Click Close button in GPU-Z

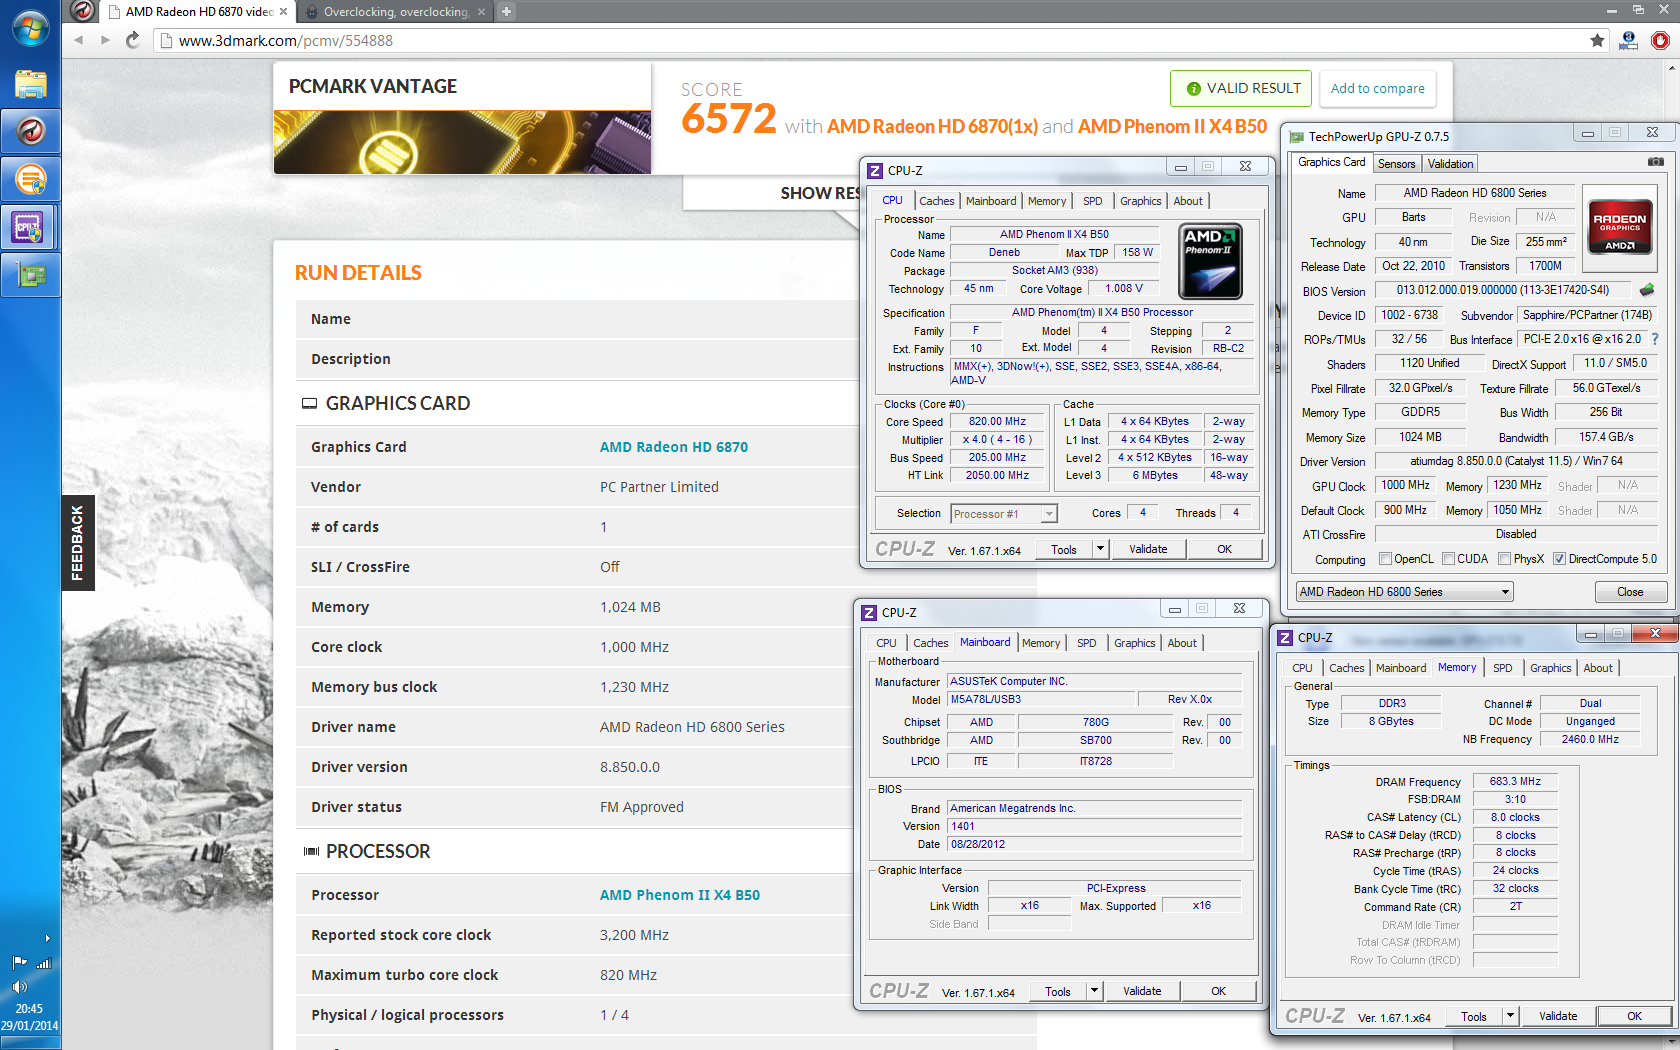(x=1630, y=592)
